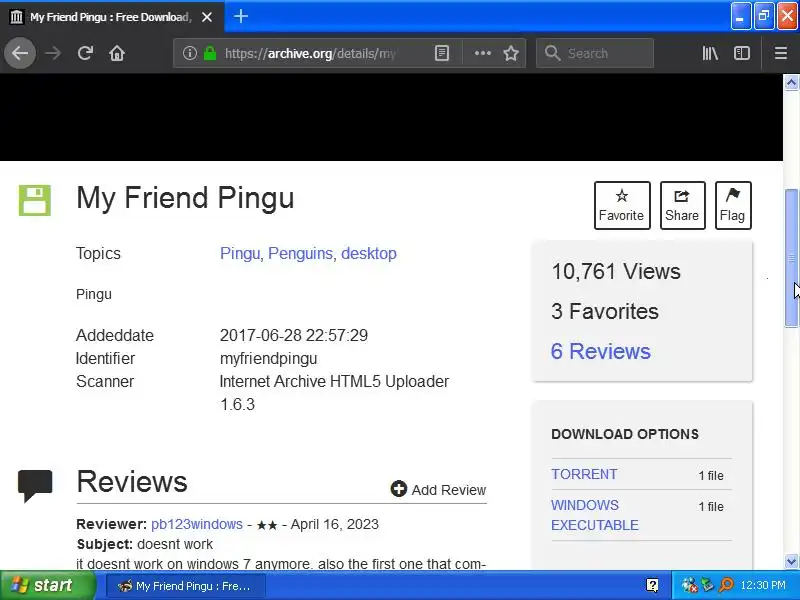
Task: Click the help question-mark taskbar icon
Action: (x=652, y=585)
